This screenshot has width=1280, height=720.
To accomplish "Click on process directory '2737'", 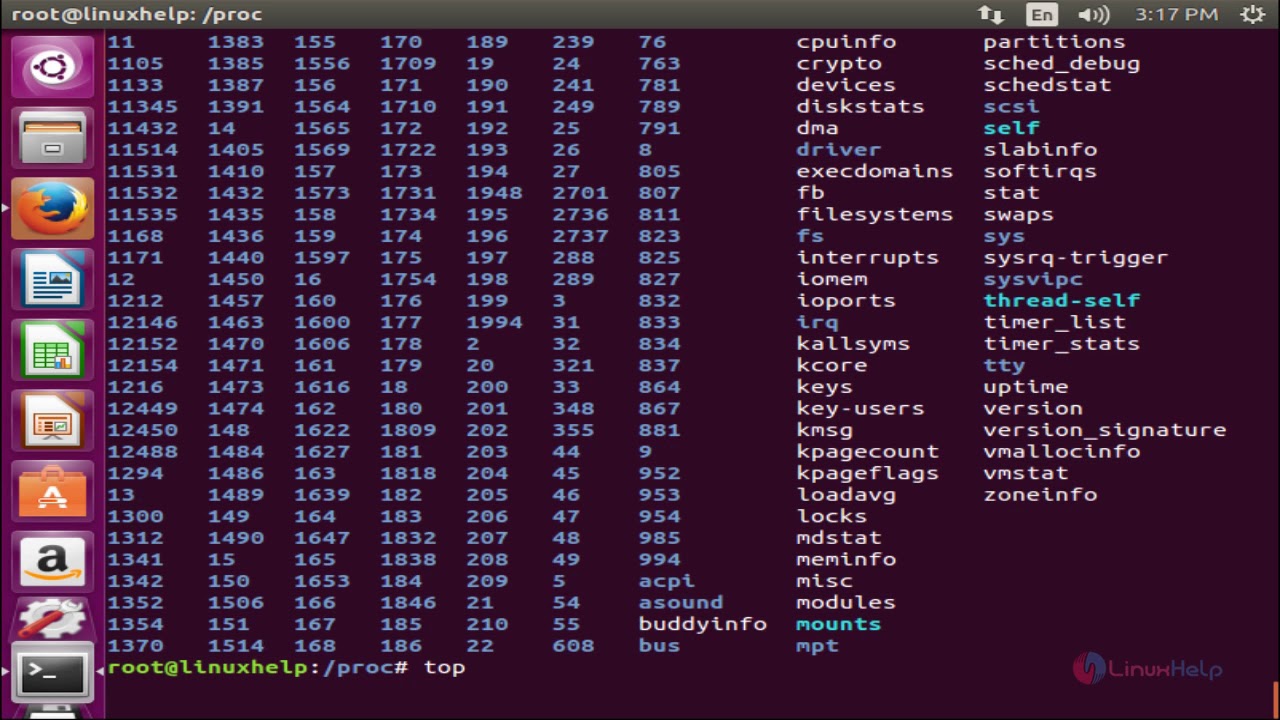I will (580, 236).
